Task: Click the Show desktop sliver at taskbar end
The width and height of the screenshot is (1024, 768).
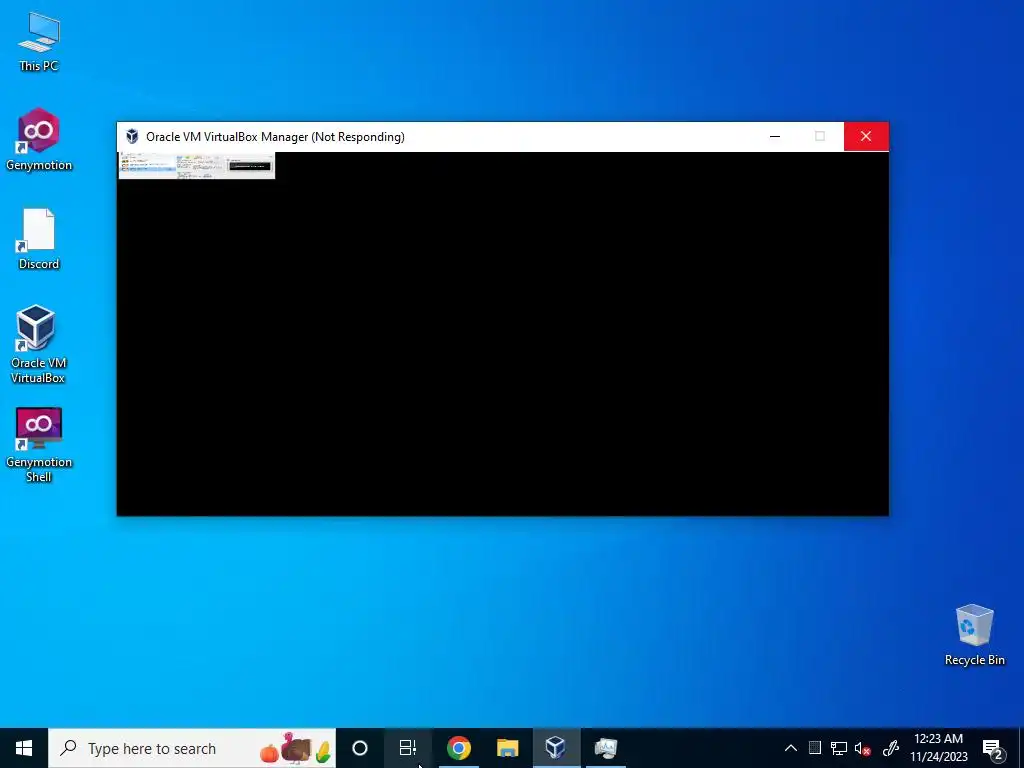Action: click(x=1021, y=748)
